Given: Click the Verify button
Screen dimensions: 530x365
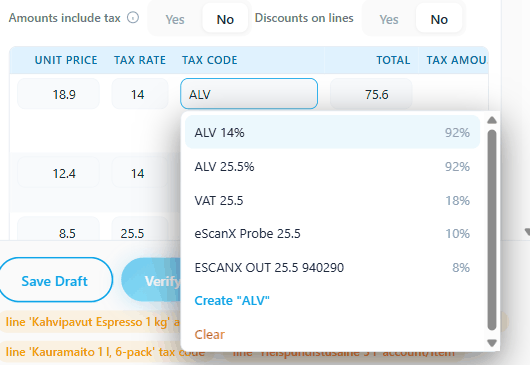Looking at the screenshot, I should (x=151, y=280).
